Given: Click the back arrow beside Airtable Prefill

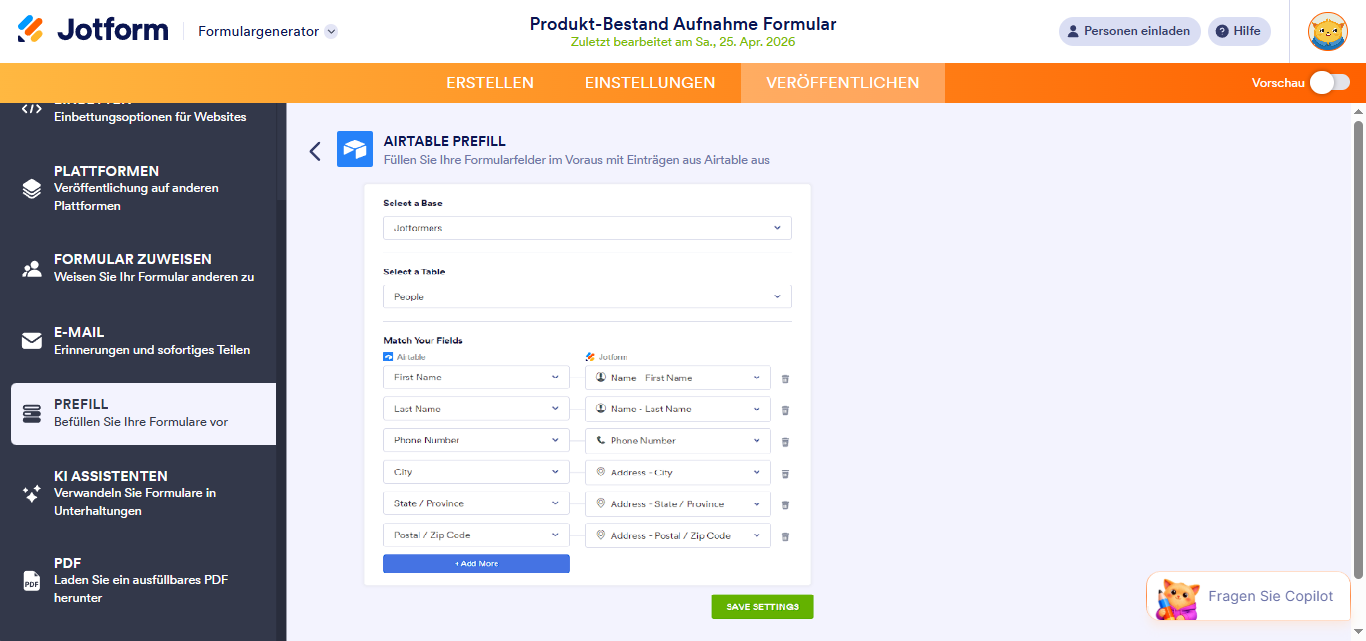Looking at the screenshot, I should coord(315,151).
